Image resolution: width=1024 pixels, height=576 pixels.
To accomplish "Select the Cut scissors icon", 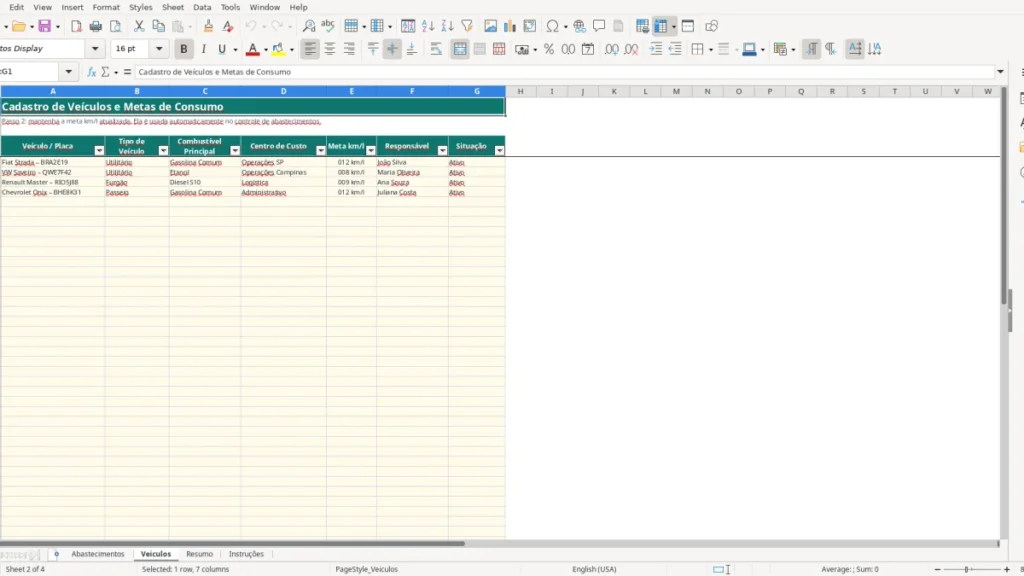I will tap(138, 26).
